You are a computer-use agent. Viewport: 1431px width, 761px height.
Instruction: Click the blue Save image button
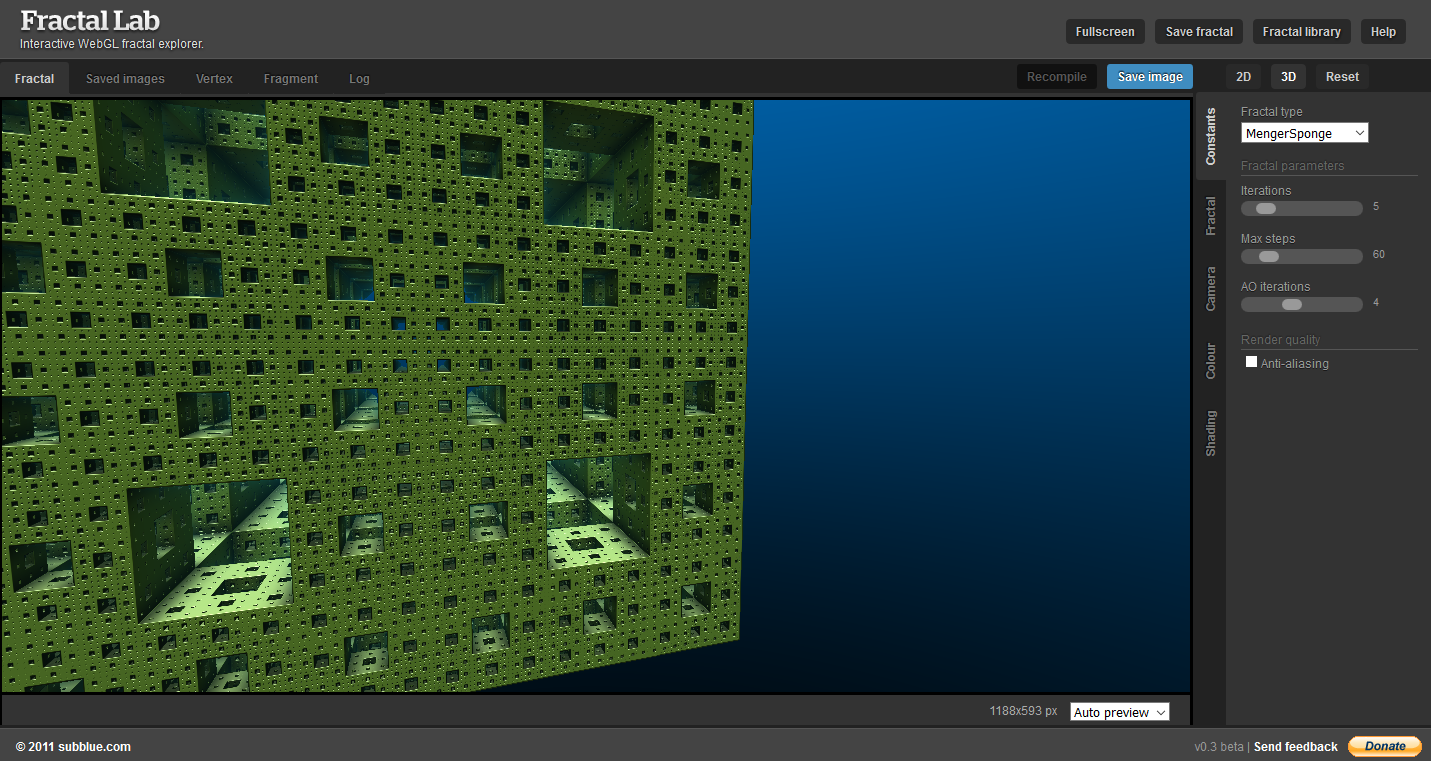(1150, 77)
